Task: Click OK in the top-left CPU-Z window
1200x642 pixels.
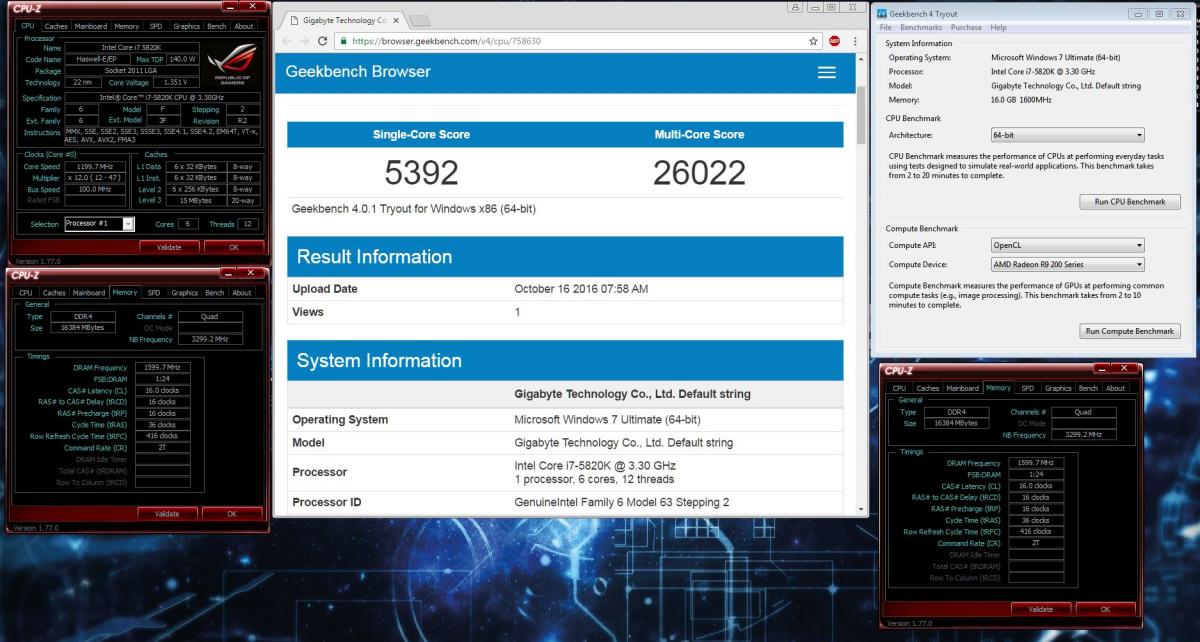Action: click(233, 247)
